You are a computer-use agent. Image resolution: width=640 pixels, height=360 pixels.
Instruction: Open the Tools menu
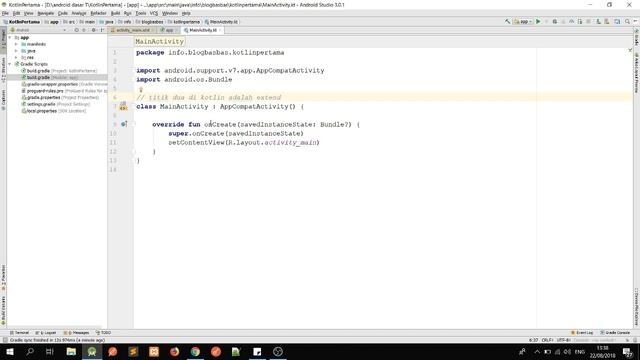[x=140, y=13]
